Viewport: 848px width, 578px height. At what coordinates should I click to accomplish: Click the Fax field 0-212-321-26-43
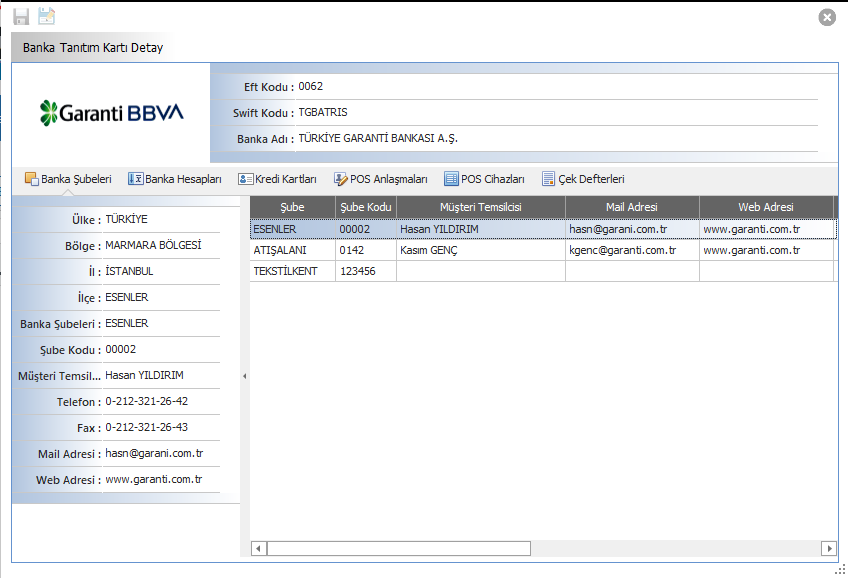pos(161,427)
